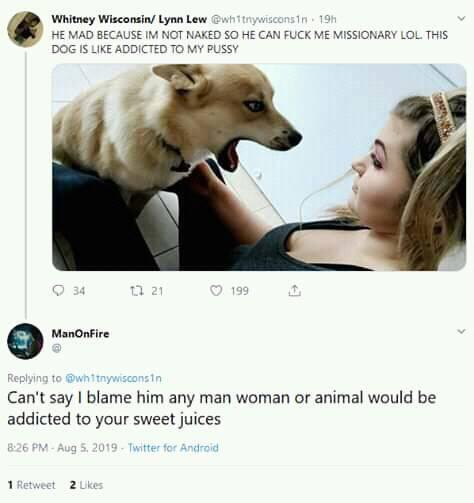Visit the ManOnFire display name link
Image resolution: width=474 pixels, height=503 pixels.
[x=80, y=333]
